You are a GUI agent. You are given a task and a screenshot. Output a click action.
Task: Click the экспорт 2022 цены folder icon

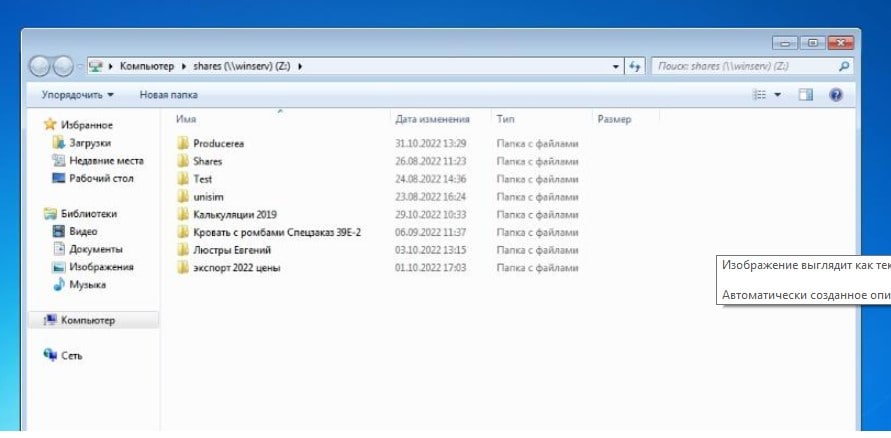[x=183, y=268]
